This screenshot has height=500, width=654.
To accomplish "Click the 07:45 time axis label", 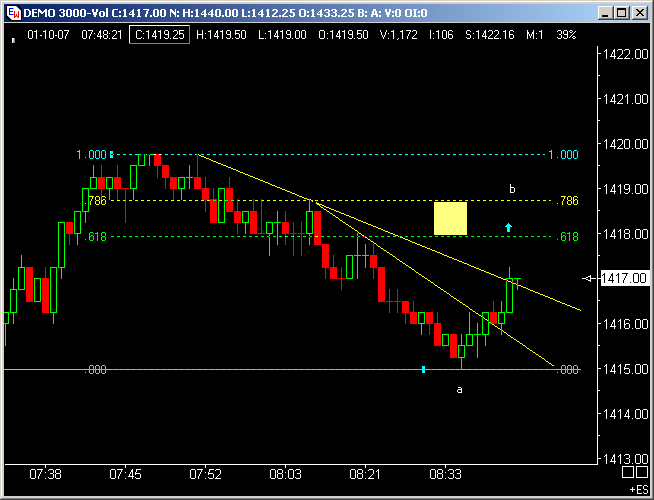I will (125, 474).
